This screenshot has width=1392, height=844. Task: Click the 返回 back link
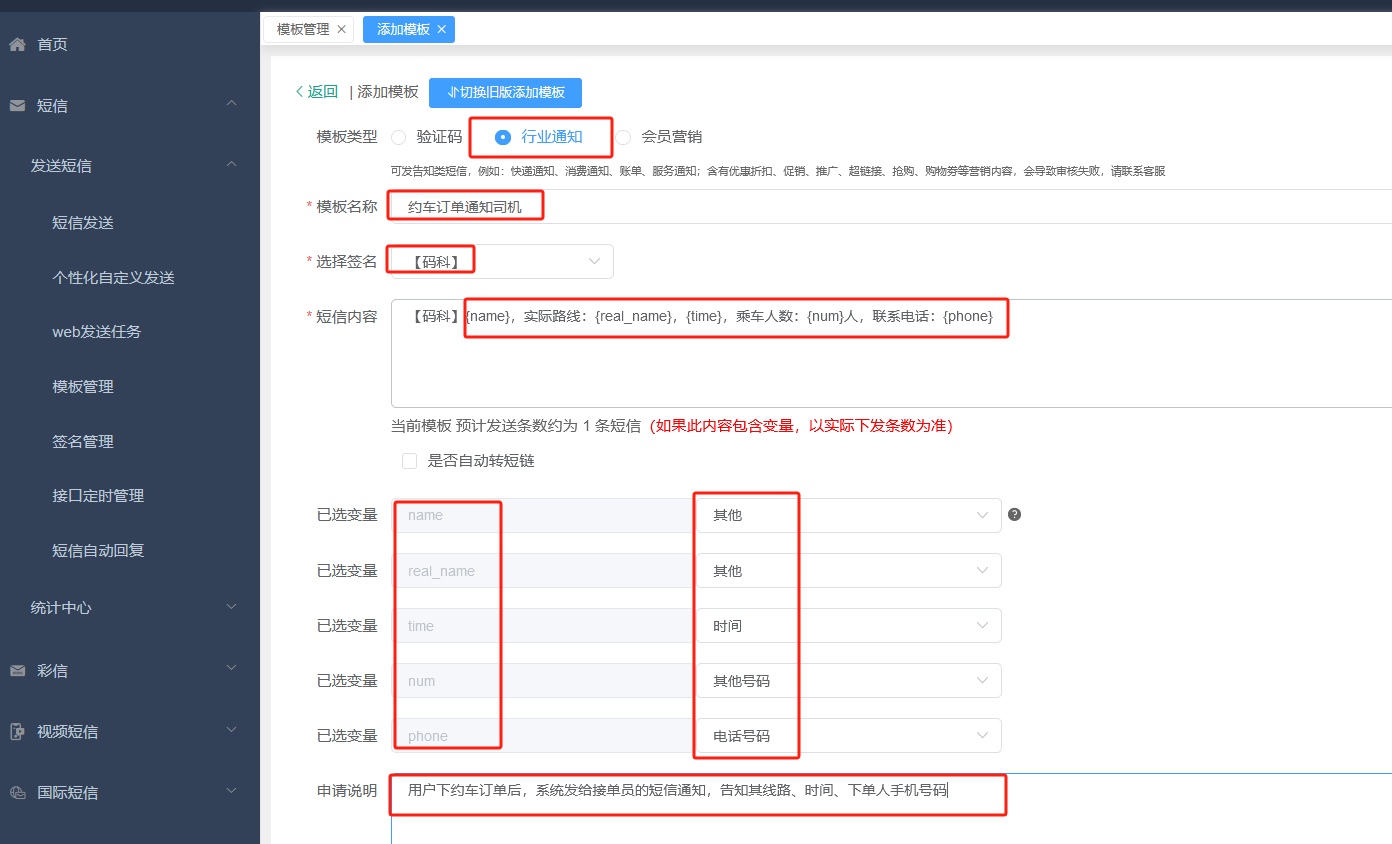pyautogui.click(x=317, y=92)
